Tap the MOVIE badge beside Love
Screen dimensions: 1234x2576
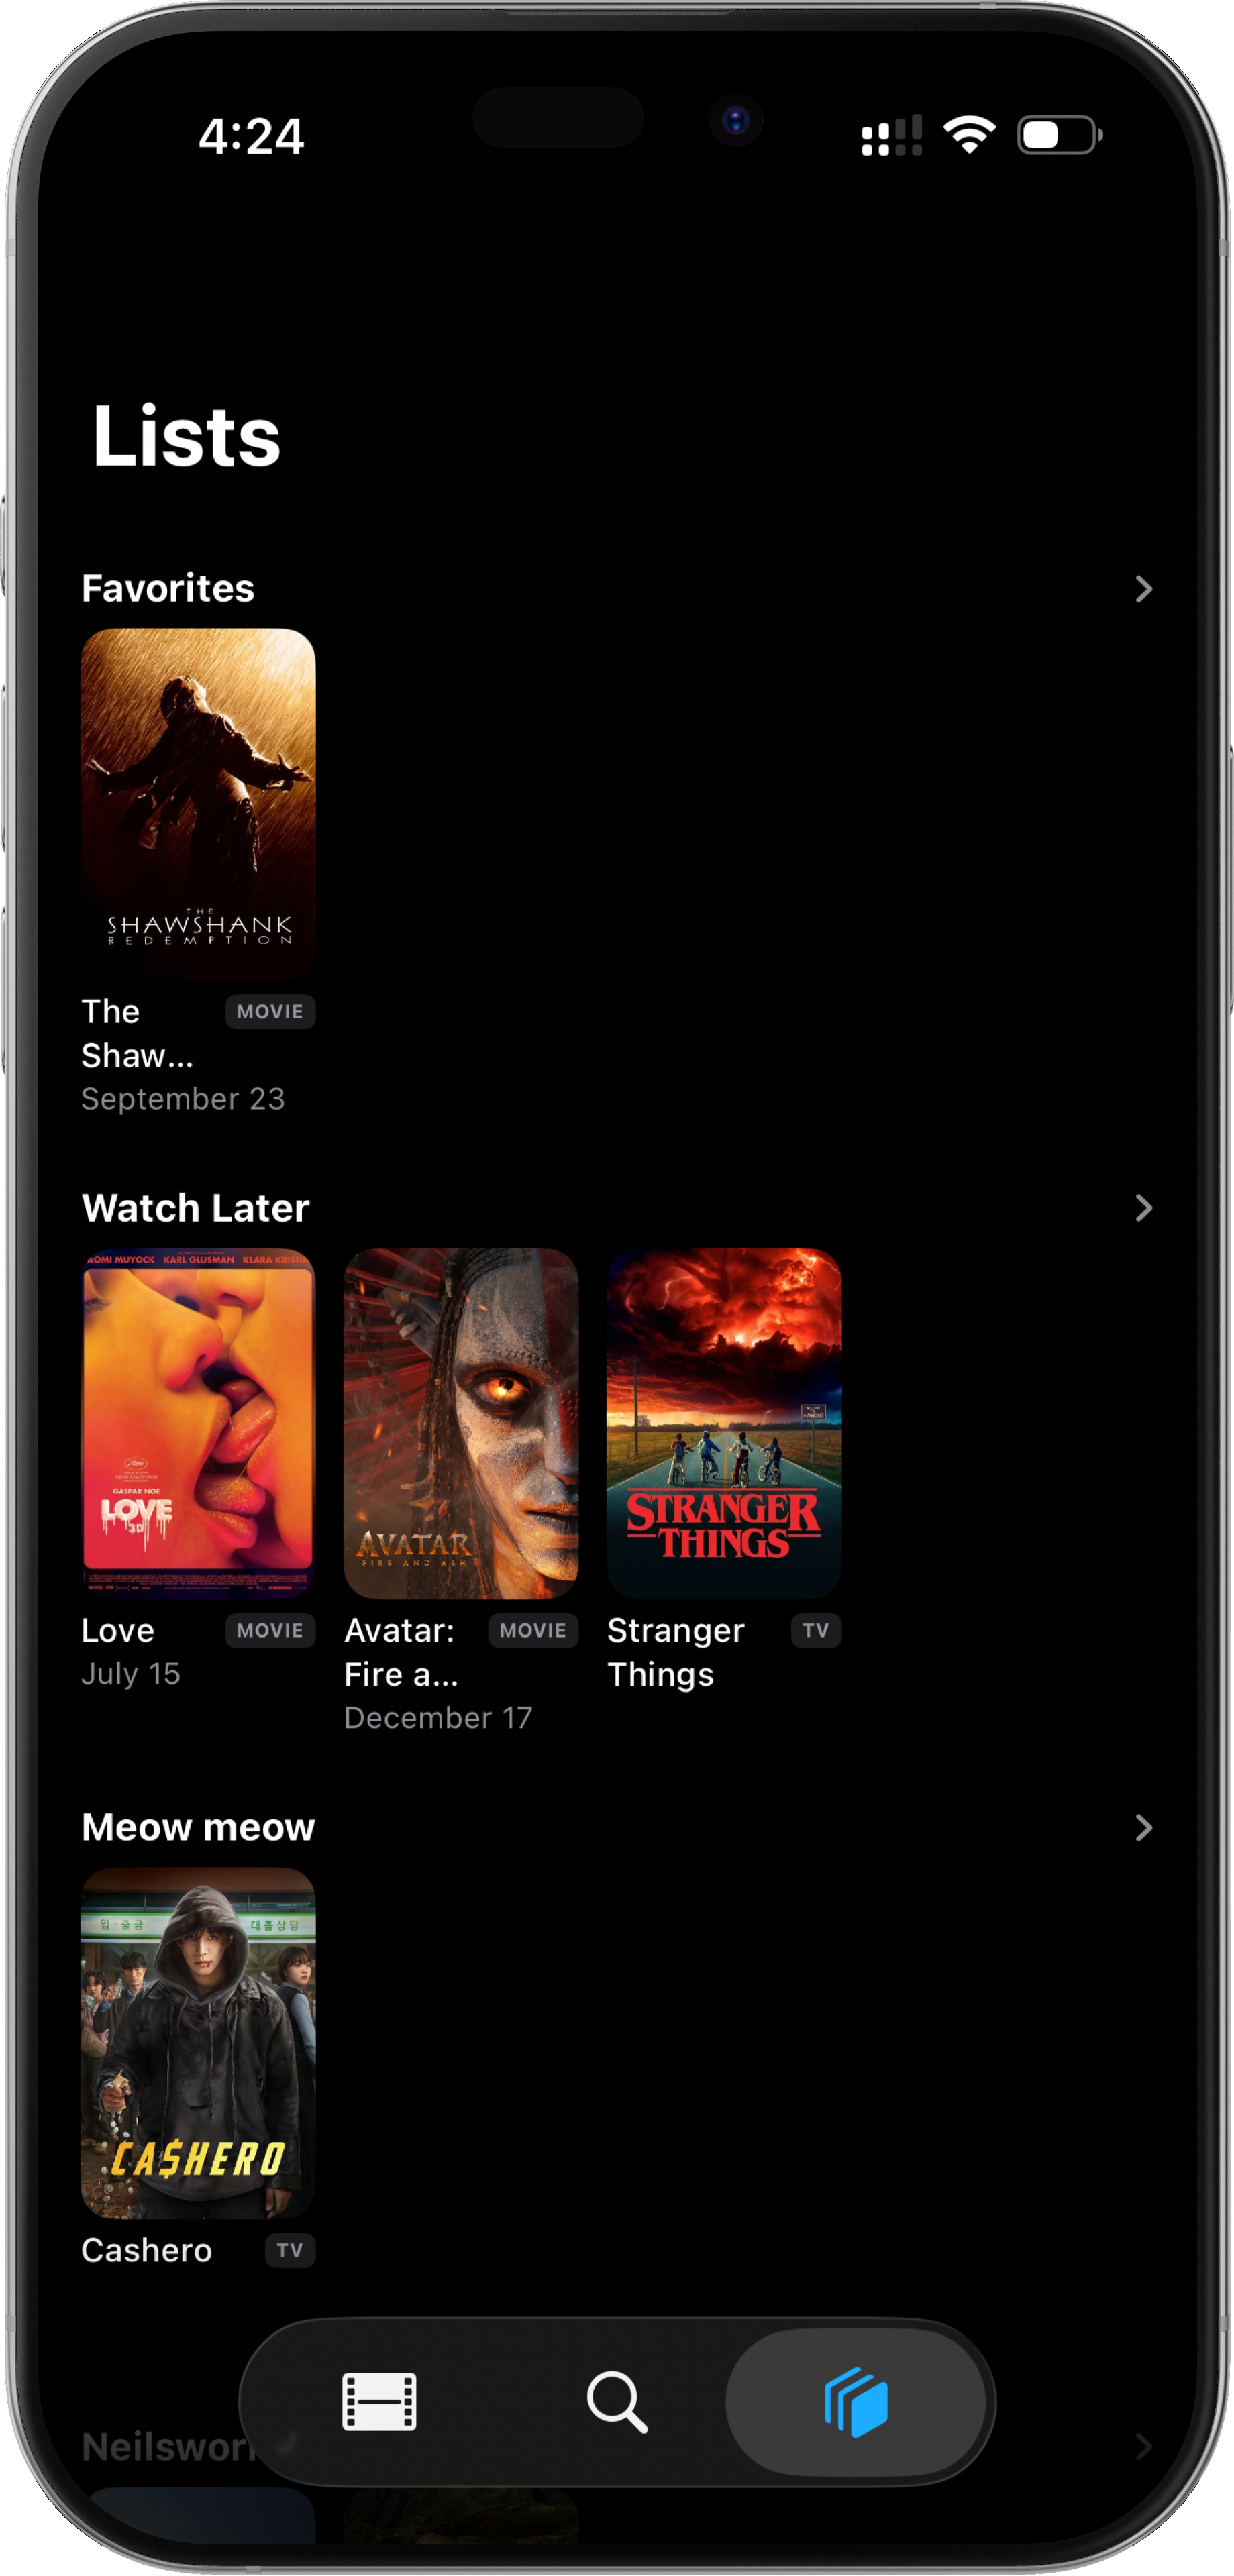pos(270,1630)
